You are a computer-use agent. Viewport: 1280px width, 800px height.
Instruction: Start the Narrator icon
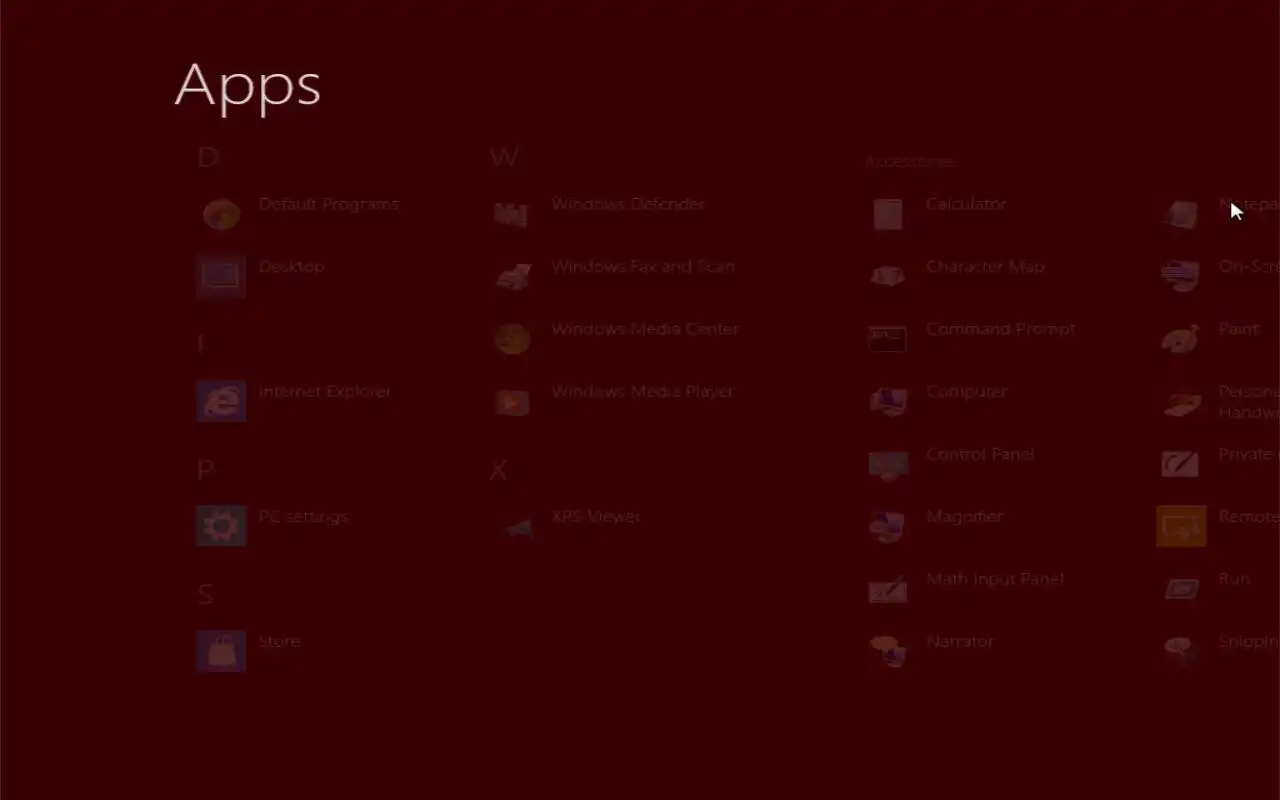point(888,652)
